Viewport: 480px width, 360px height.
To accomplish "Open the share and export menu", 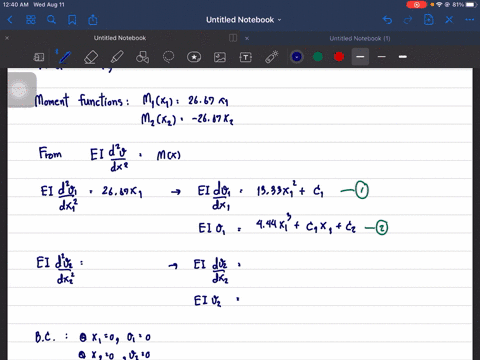I will (93, 20).
